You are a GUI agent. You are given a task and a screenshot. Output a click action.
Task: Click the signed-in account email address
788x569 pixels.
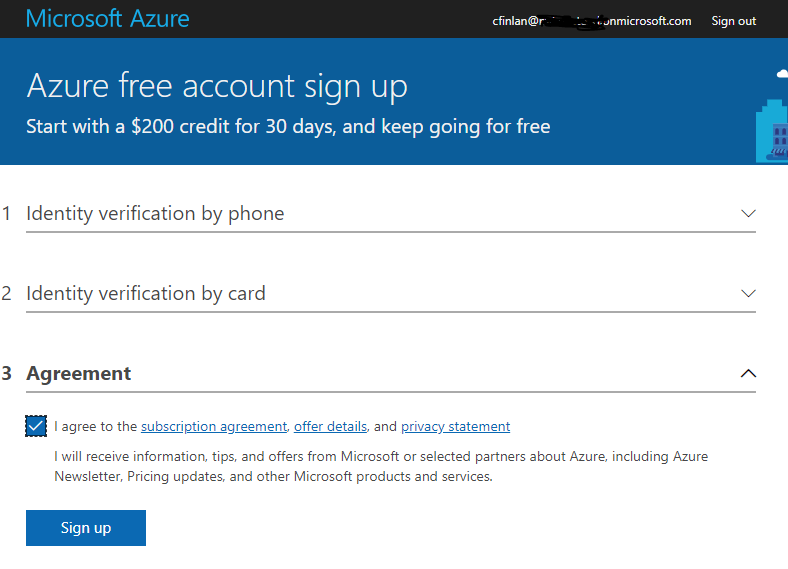[592, 21]
